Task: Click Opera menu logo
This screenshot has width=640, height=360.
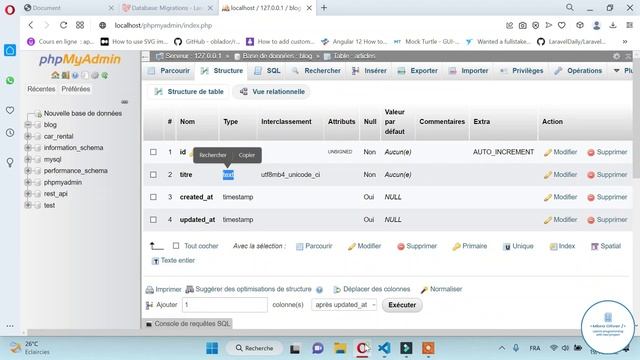Action: tap(10, 9)
